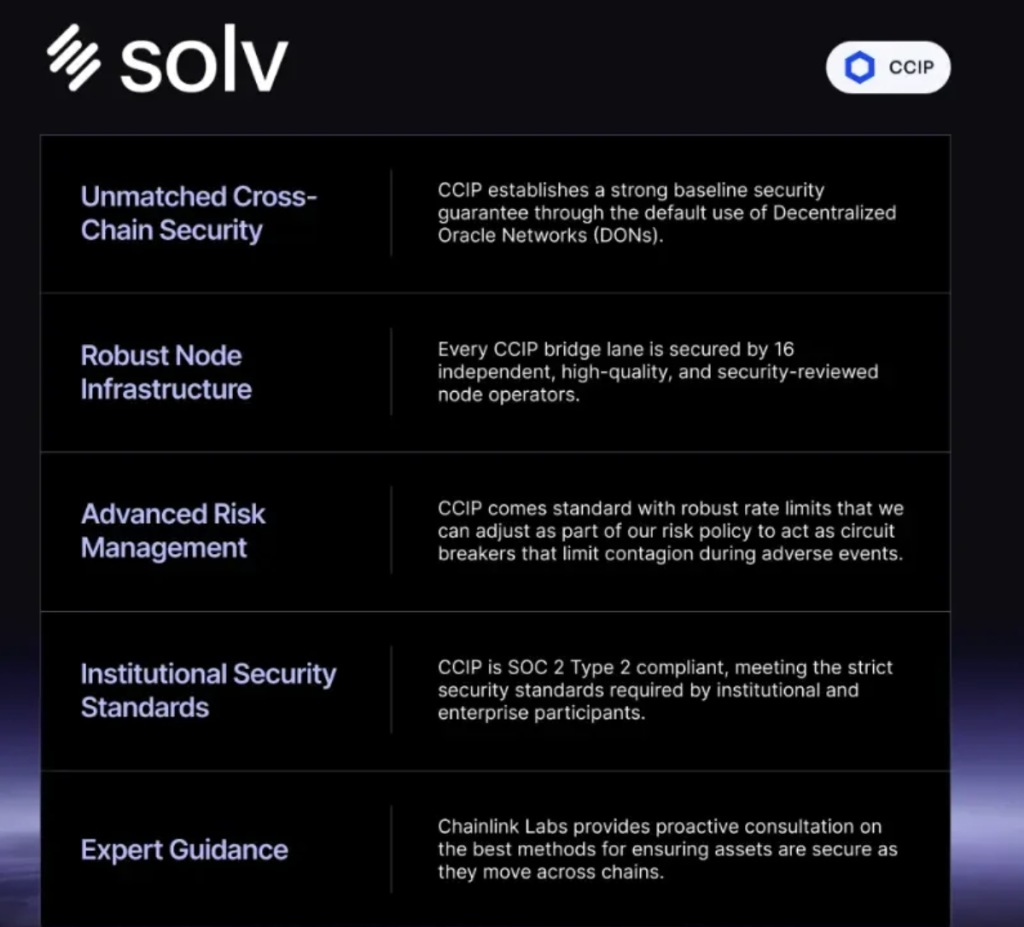Select the Robust Node Infrastructure heading
The image size is (1024, 927).
click(166, 372)
